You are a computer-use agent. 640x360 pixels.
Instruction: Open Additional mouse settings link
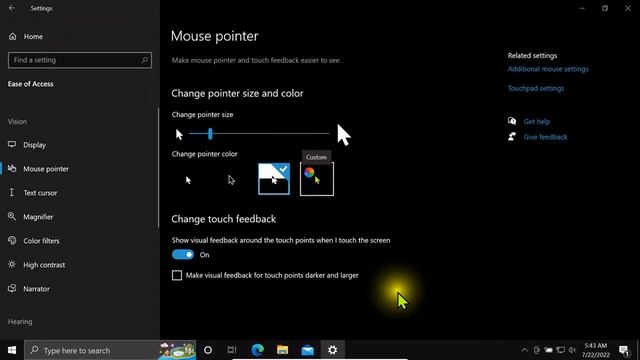coord(548,69)
